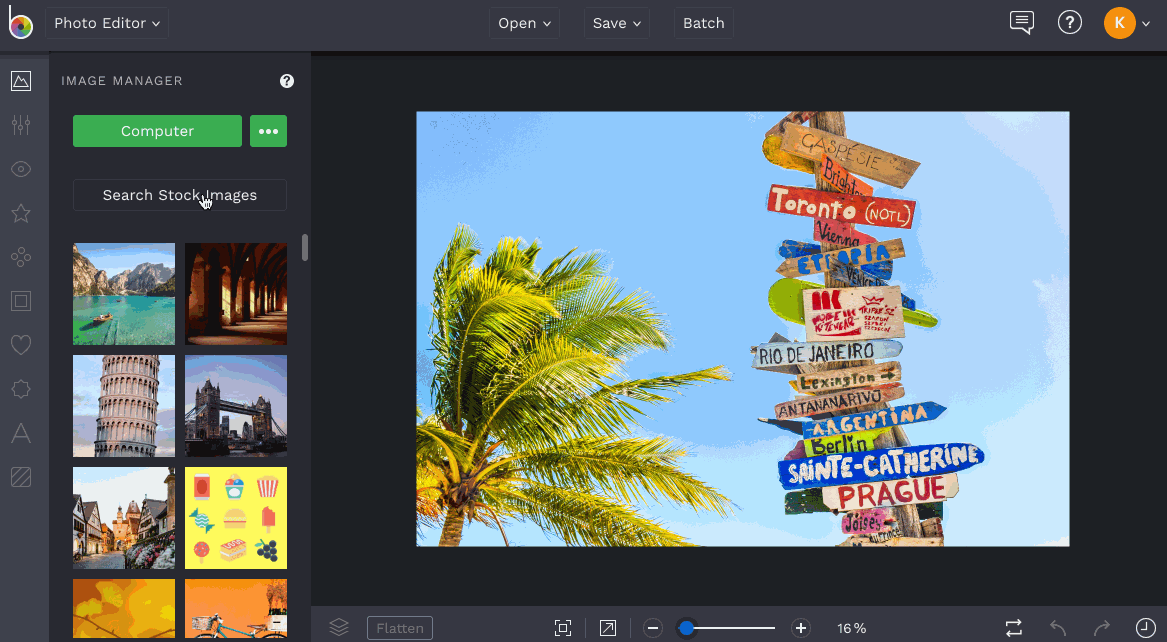Screen dimensions: 1167x642
Task: Click the undo arrow icon
Action: coord(1058,628)
